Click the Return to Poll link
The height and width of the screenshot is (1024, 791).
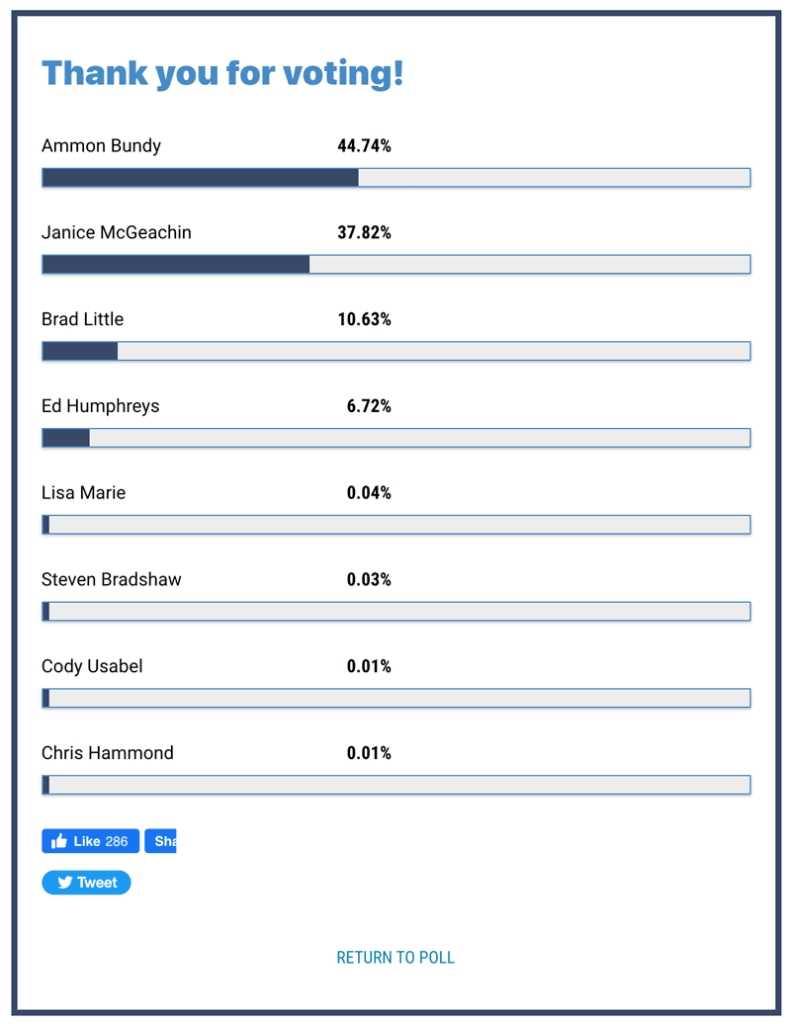point(395,957)
